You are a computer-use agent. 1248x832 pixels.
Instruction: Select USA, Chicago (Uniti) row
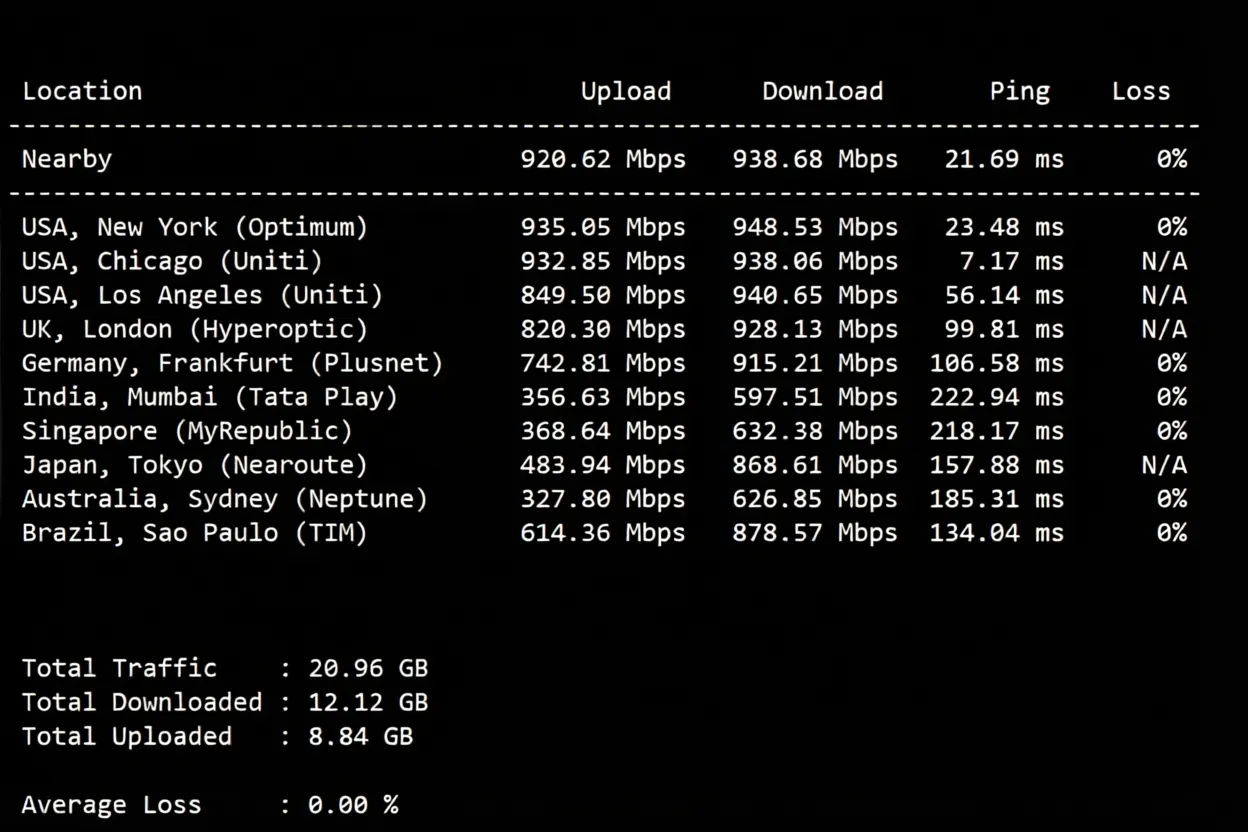click(604, 261)
